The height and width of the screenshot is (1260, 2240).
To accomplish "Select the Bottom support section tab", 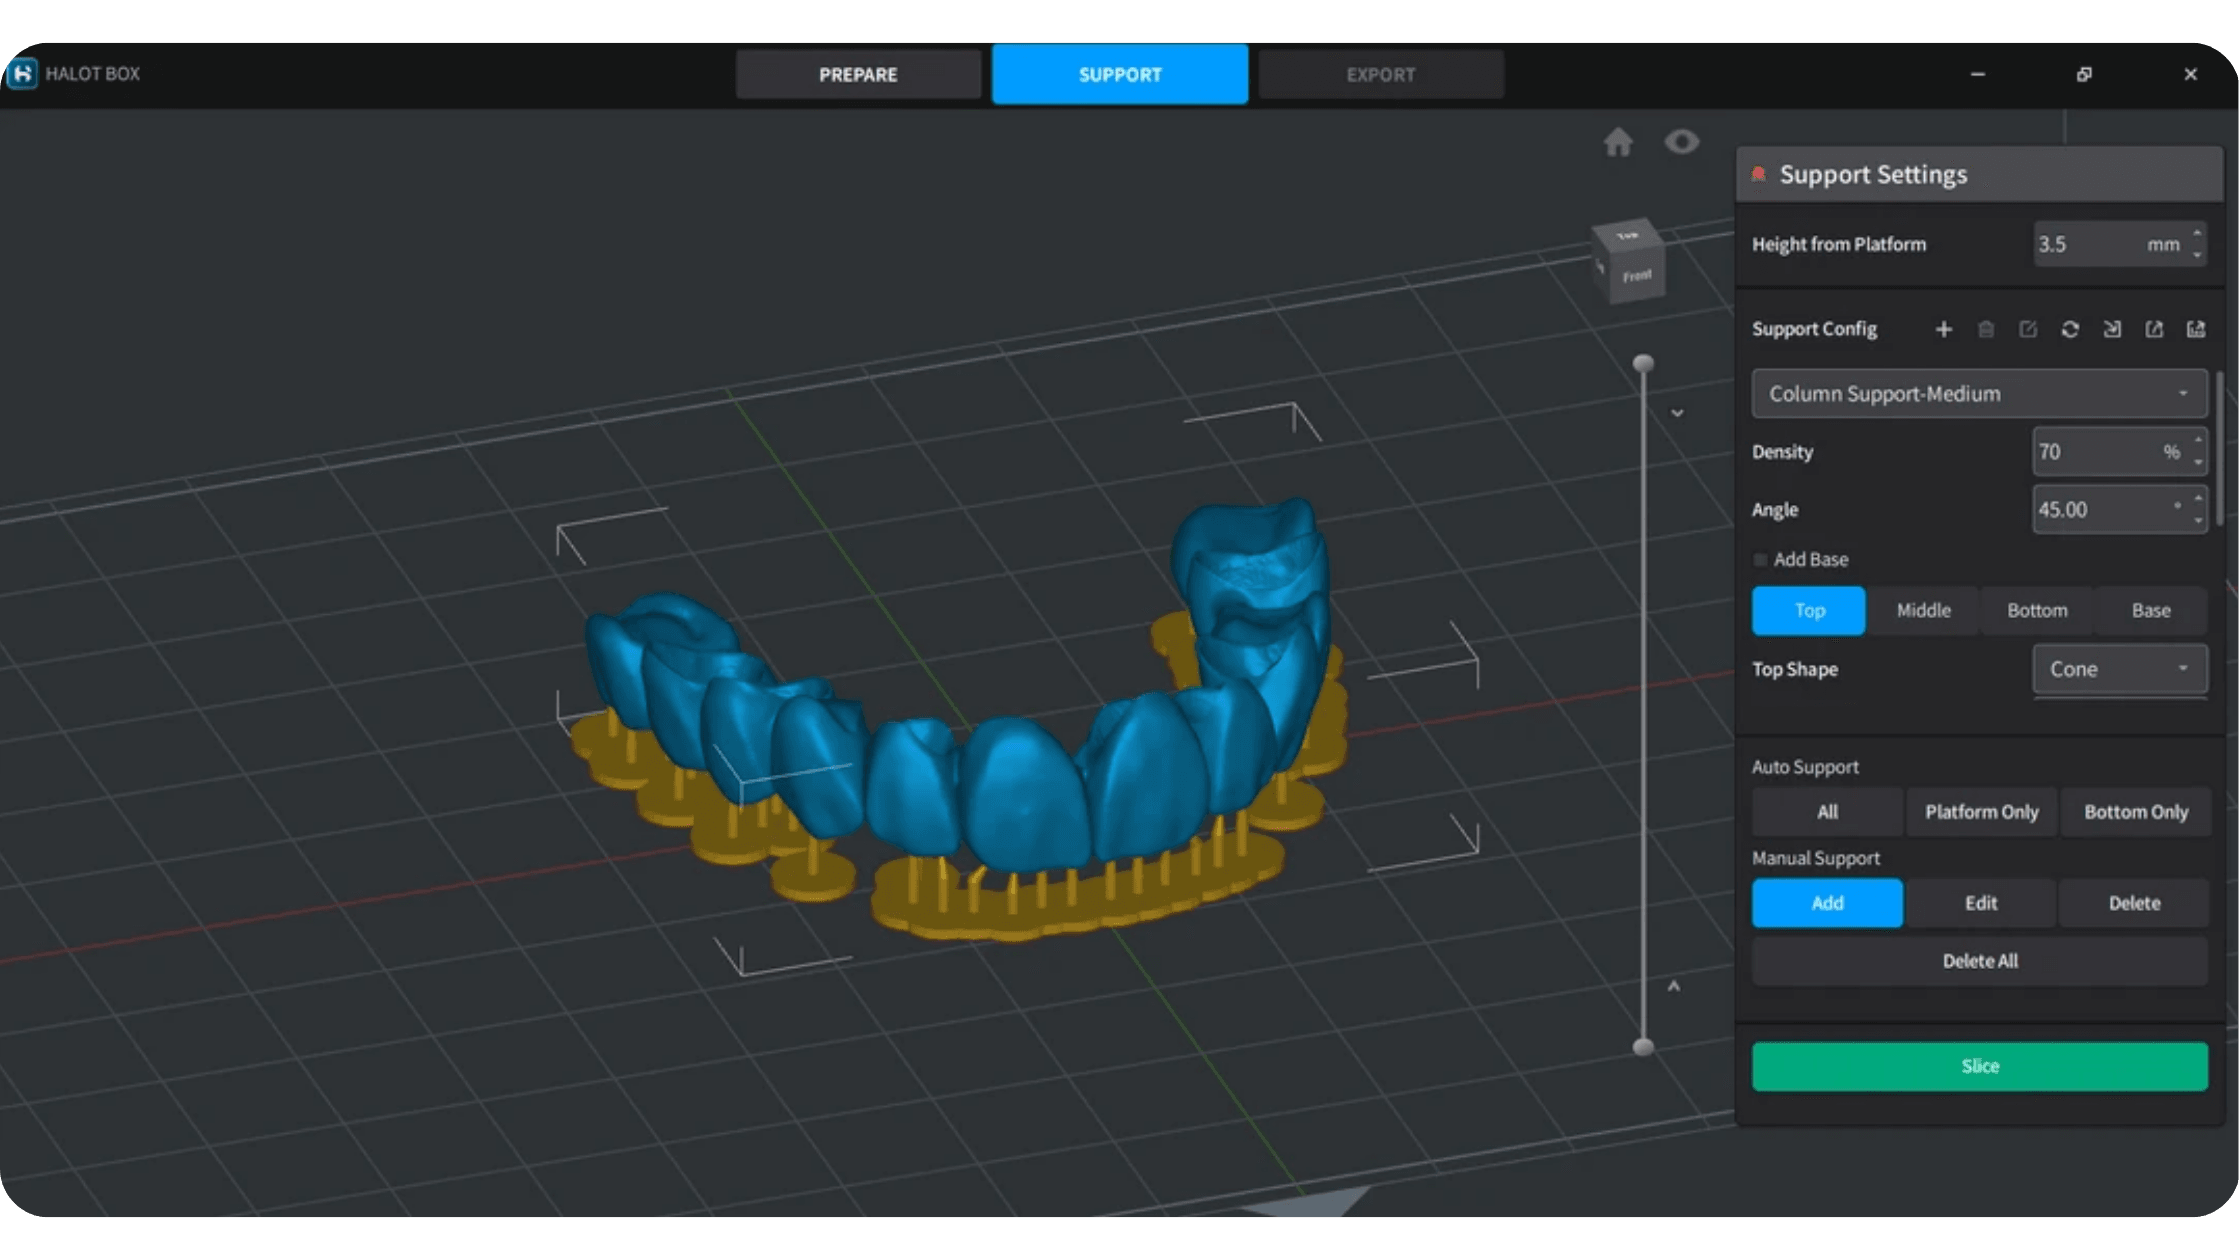I will (2037, 610).
